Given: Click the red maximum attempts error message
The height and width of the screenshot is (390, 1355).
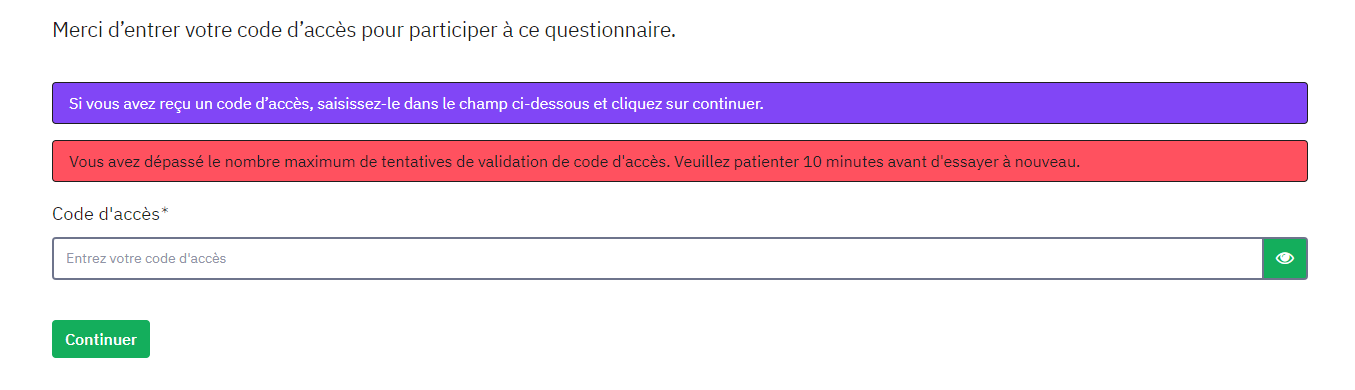Looking at the screenshot, I should click(x=680, y=161).
